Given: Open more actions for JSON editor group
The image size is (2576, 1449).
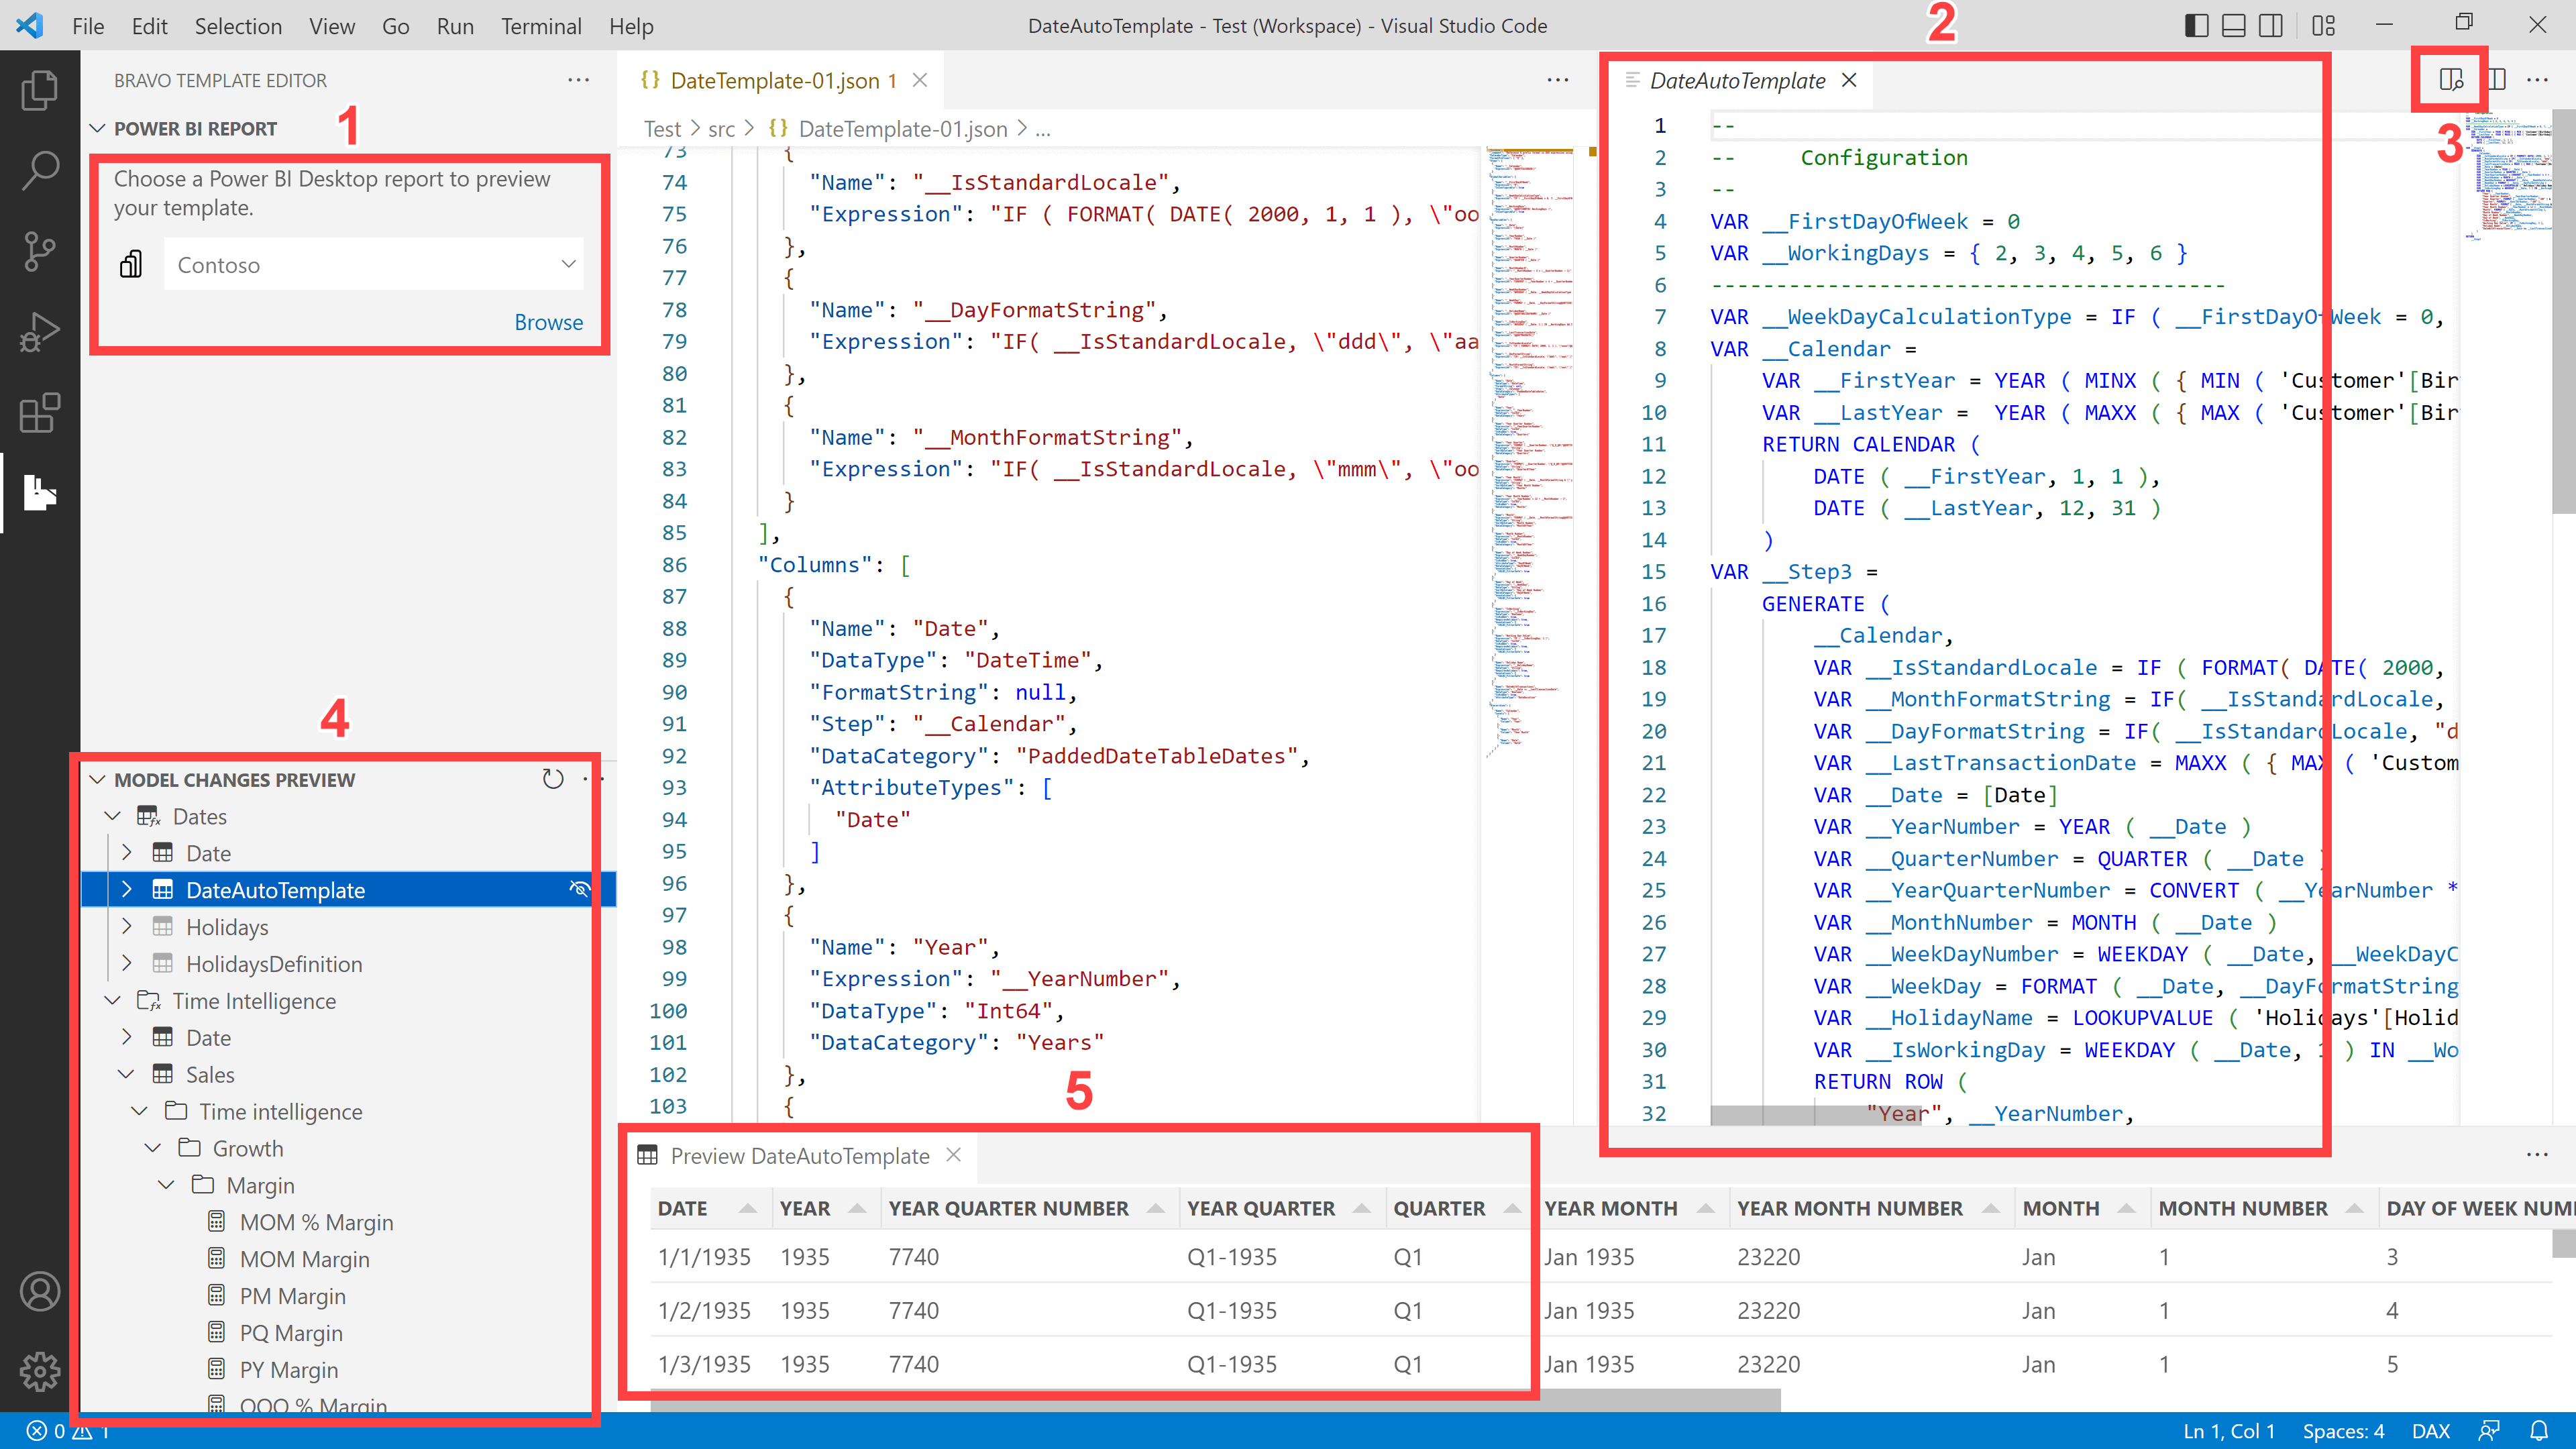Looking at the screenshot, I should (1558, 80).
